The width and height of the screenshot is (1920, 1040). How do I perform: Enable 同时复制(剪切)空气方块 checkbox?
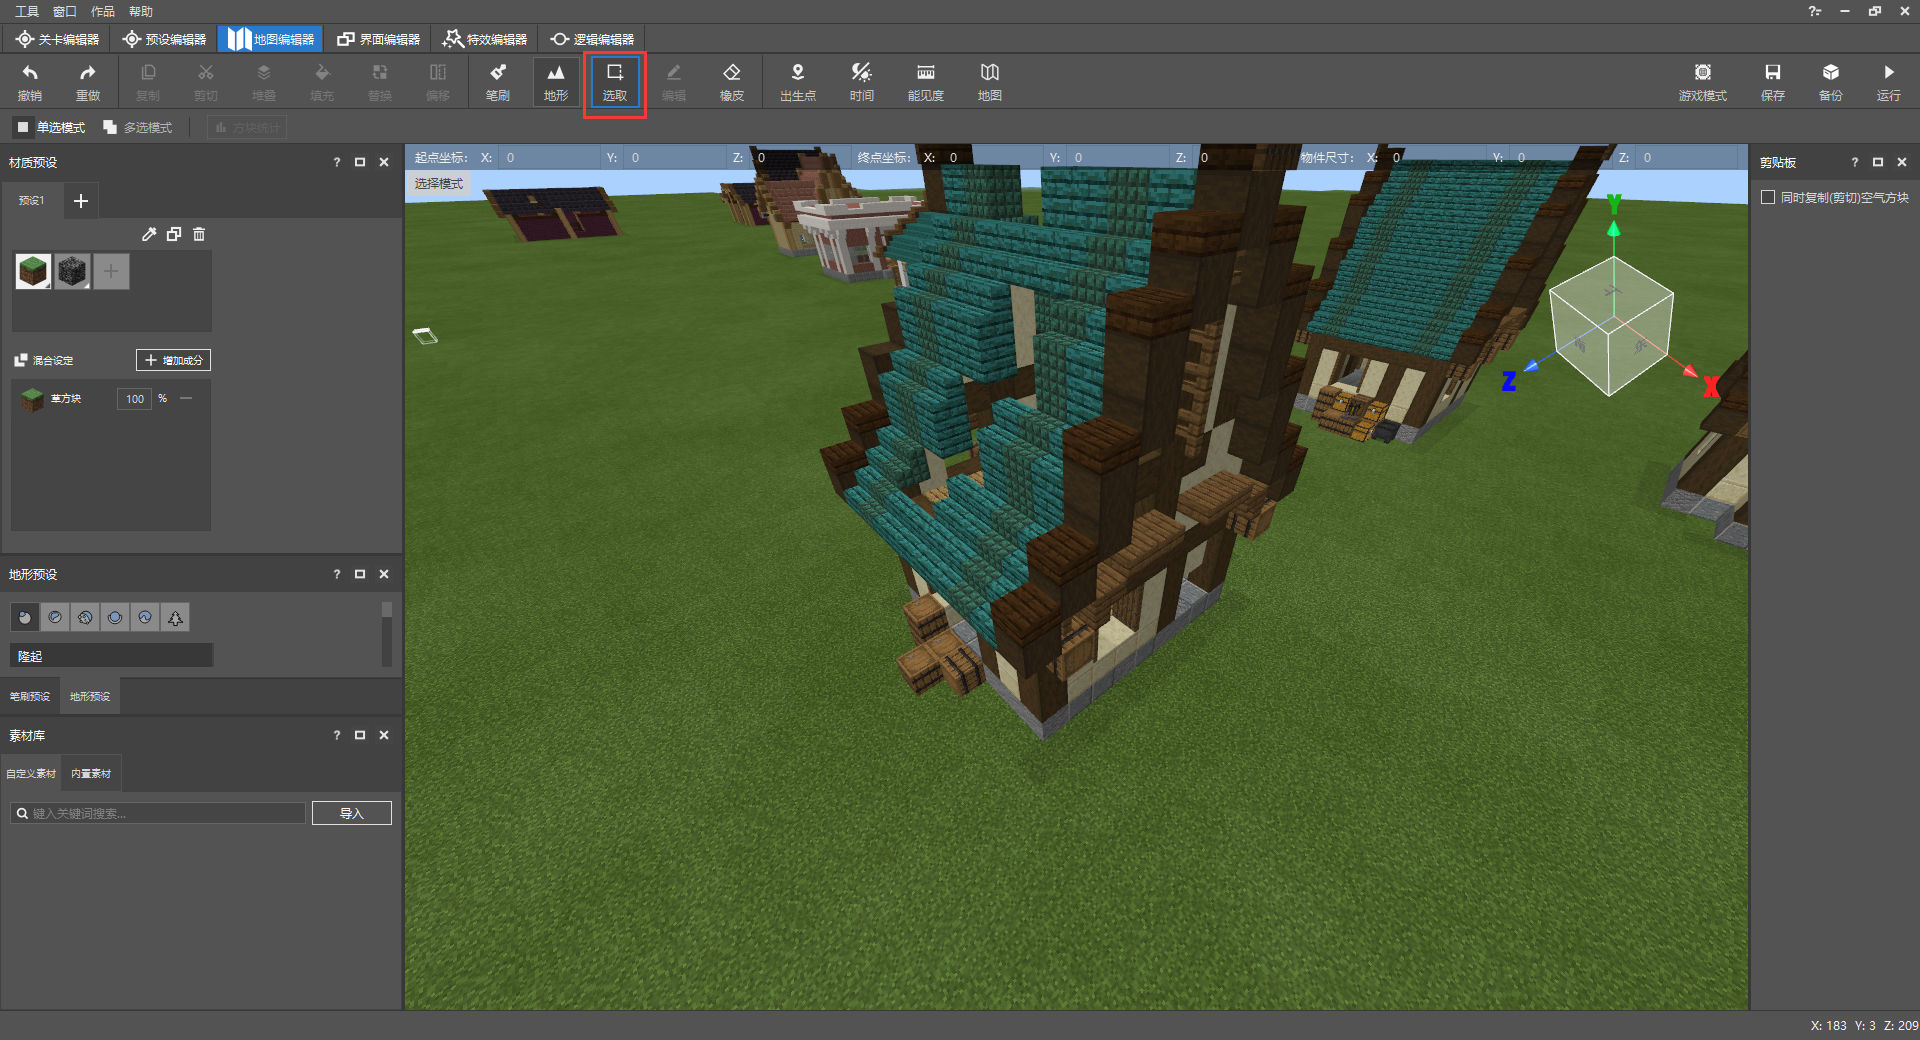click(x=1768, y=198)
